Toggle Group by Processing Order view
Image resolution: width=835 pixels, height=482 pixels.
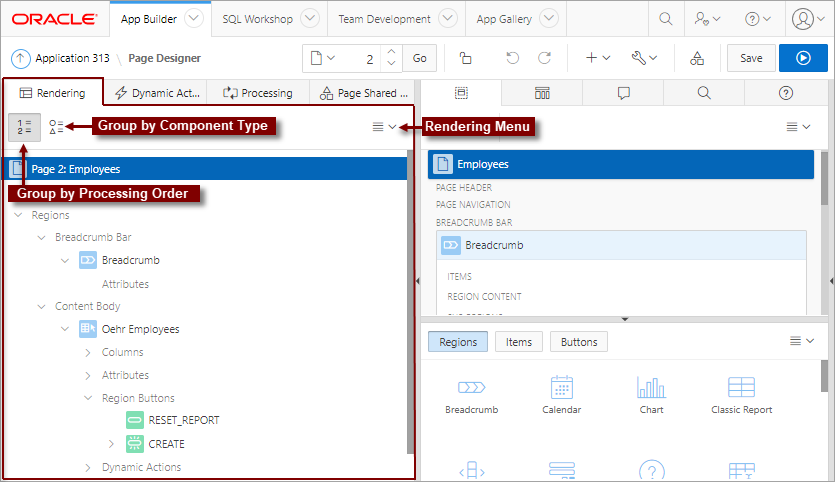[x=24, y=127]
